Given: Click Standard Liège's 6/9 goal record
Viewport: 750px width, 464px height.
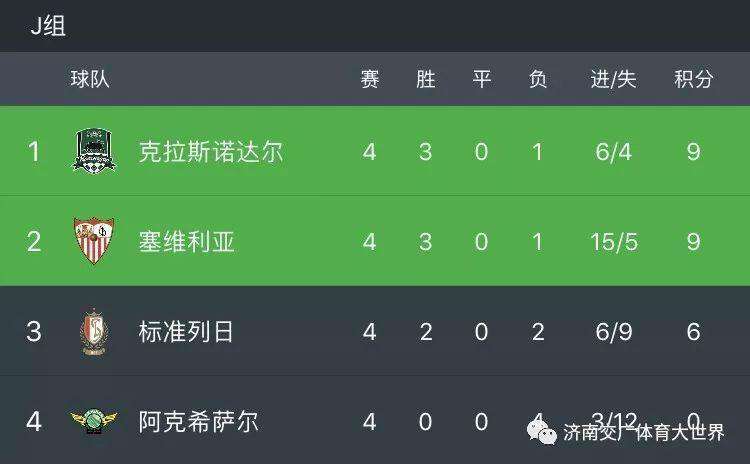Looking at the screenshot, I should (614, 331).
